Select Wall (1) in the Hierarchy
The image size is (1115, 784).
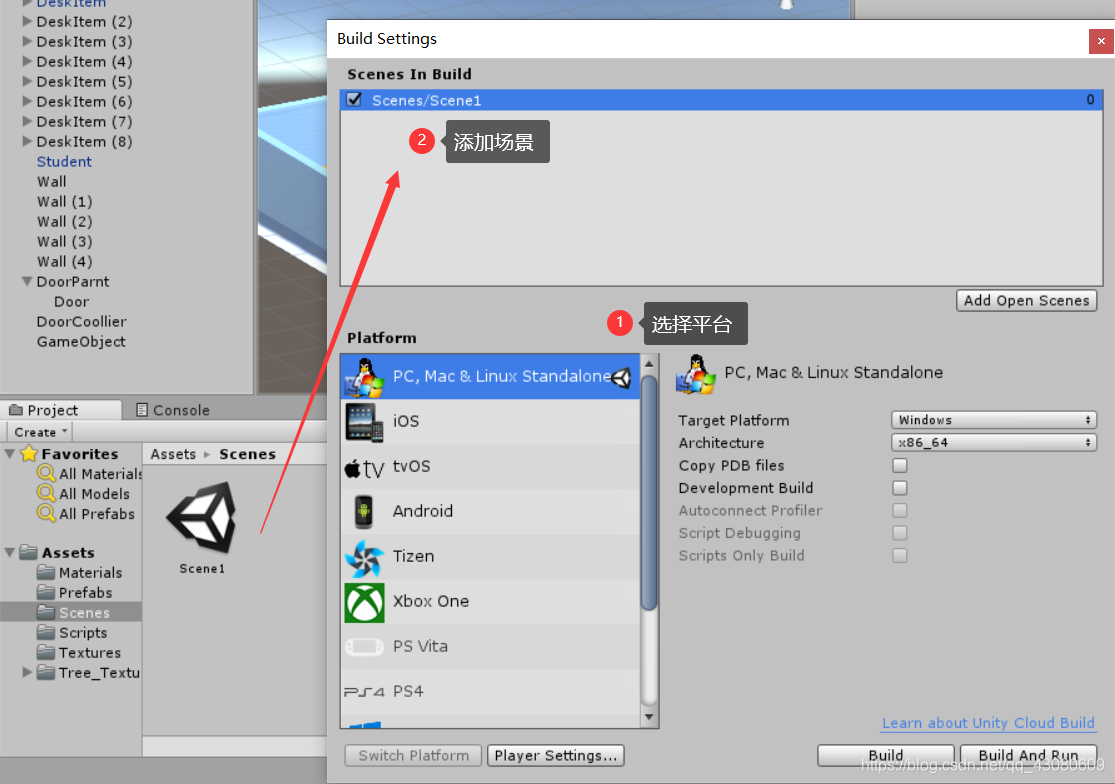pyautogui.click(x=64, y=201)
